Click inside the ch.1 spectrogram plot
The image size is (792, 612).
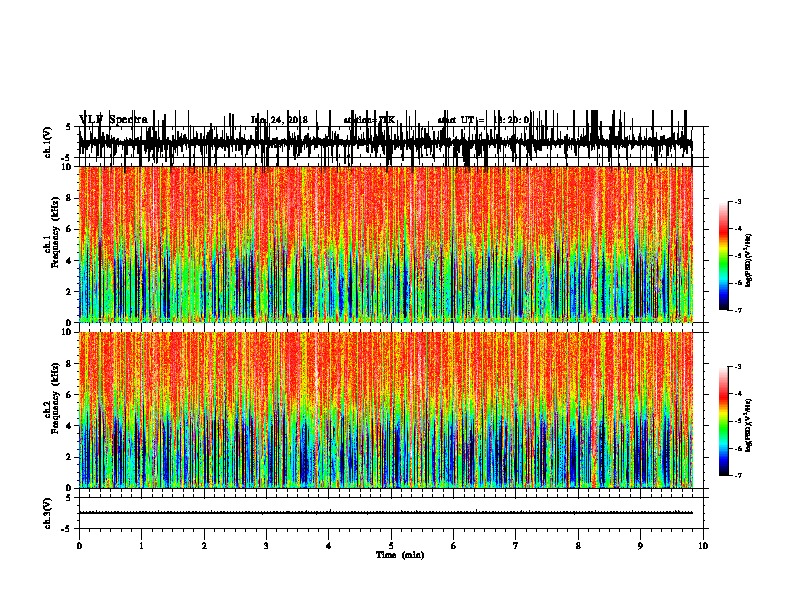386,244
